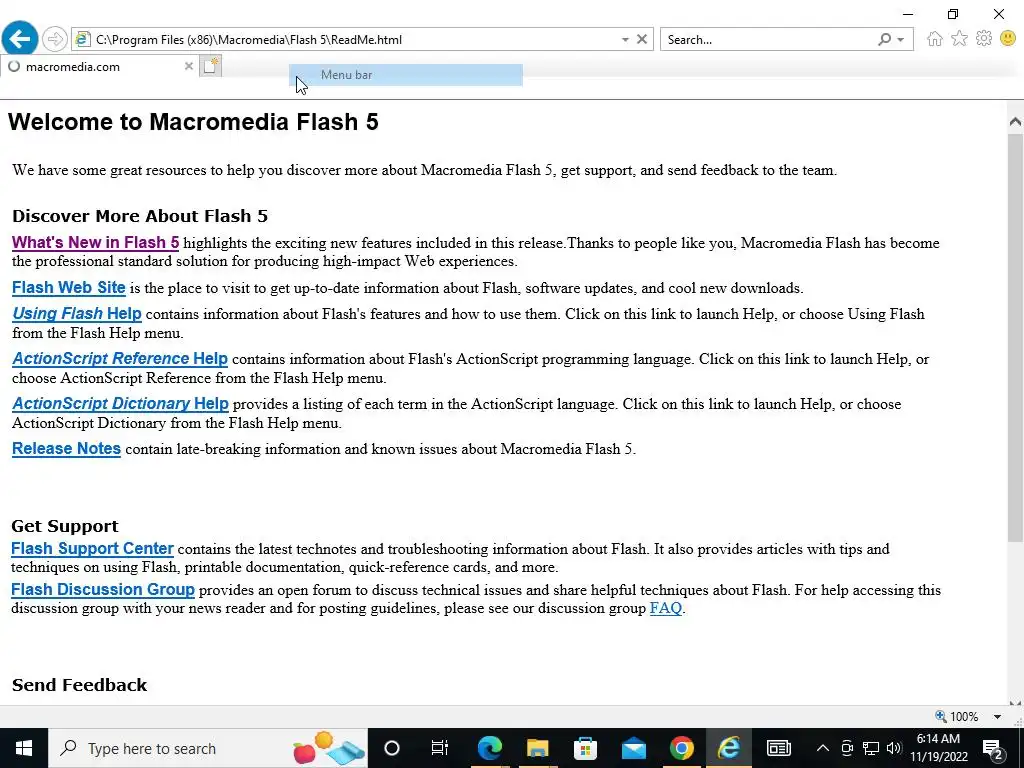Screen dimensions: 1024x768
Task: Click the Internet Explorer Back arrow button
Action: tap(20, 39)
